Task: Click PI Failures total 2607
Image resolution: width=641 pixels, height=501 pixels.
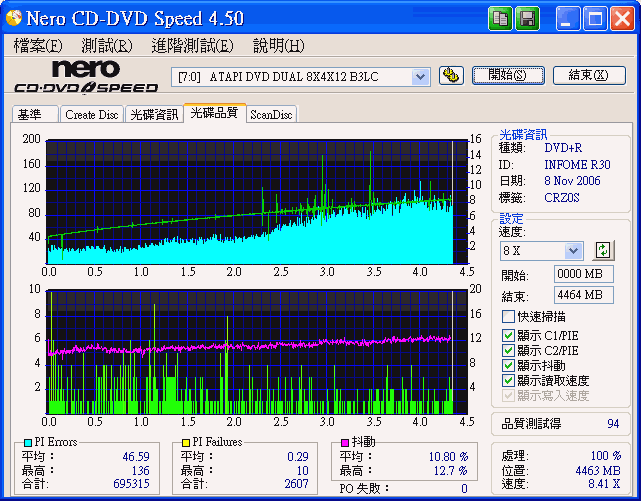Action: (296, 484)
